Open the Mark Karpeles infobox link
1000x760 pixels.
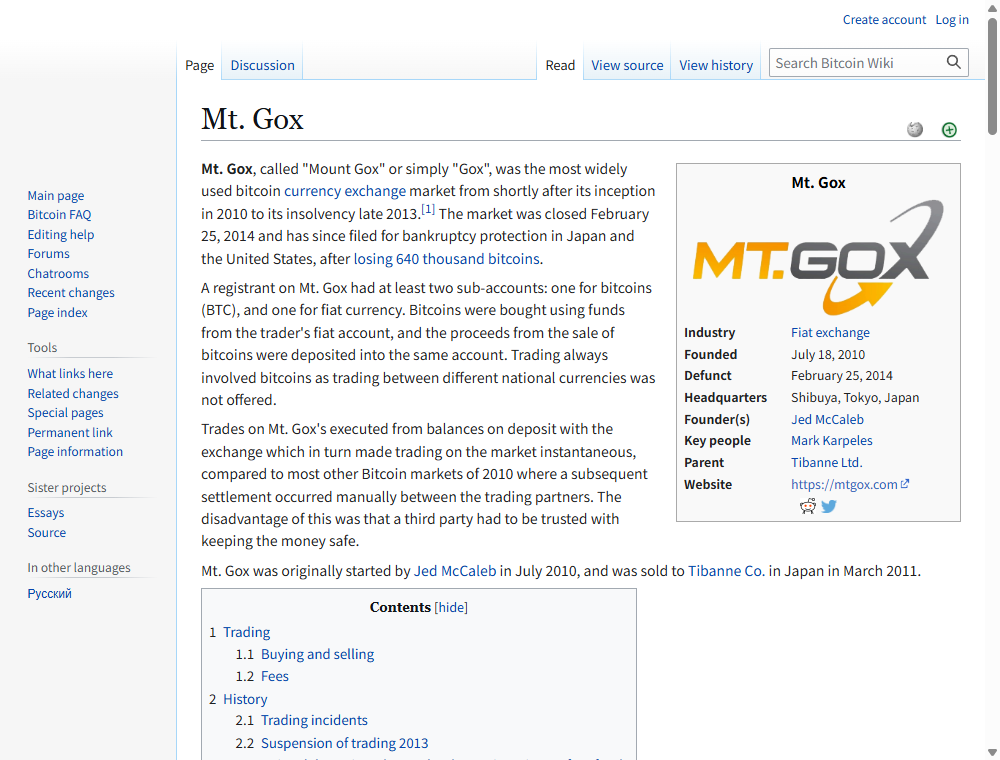832,441
